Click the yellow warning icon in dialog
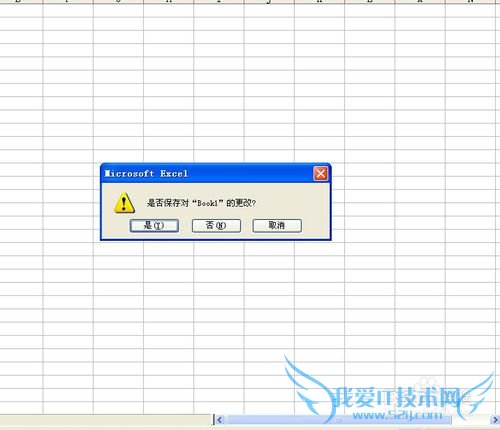The image size is (500, 430). point(124,203)
